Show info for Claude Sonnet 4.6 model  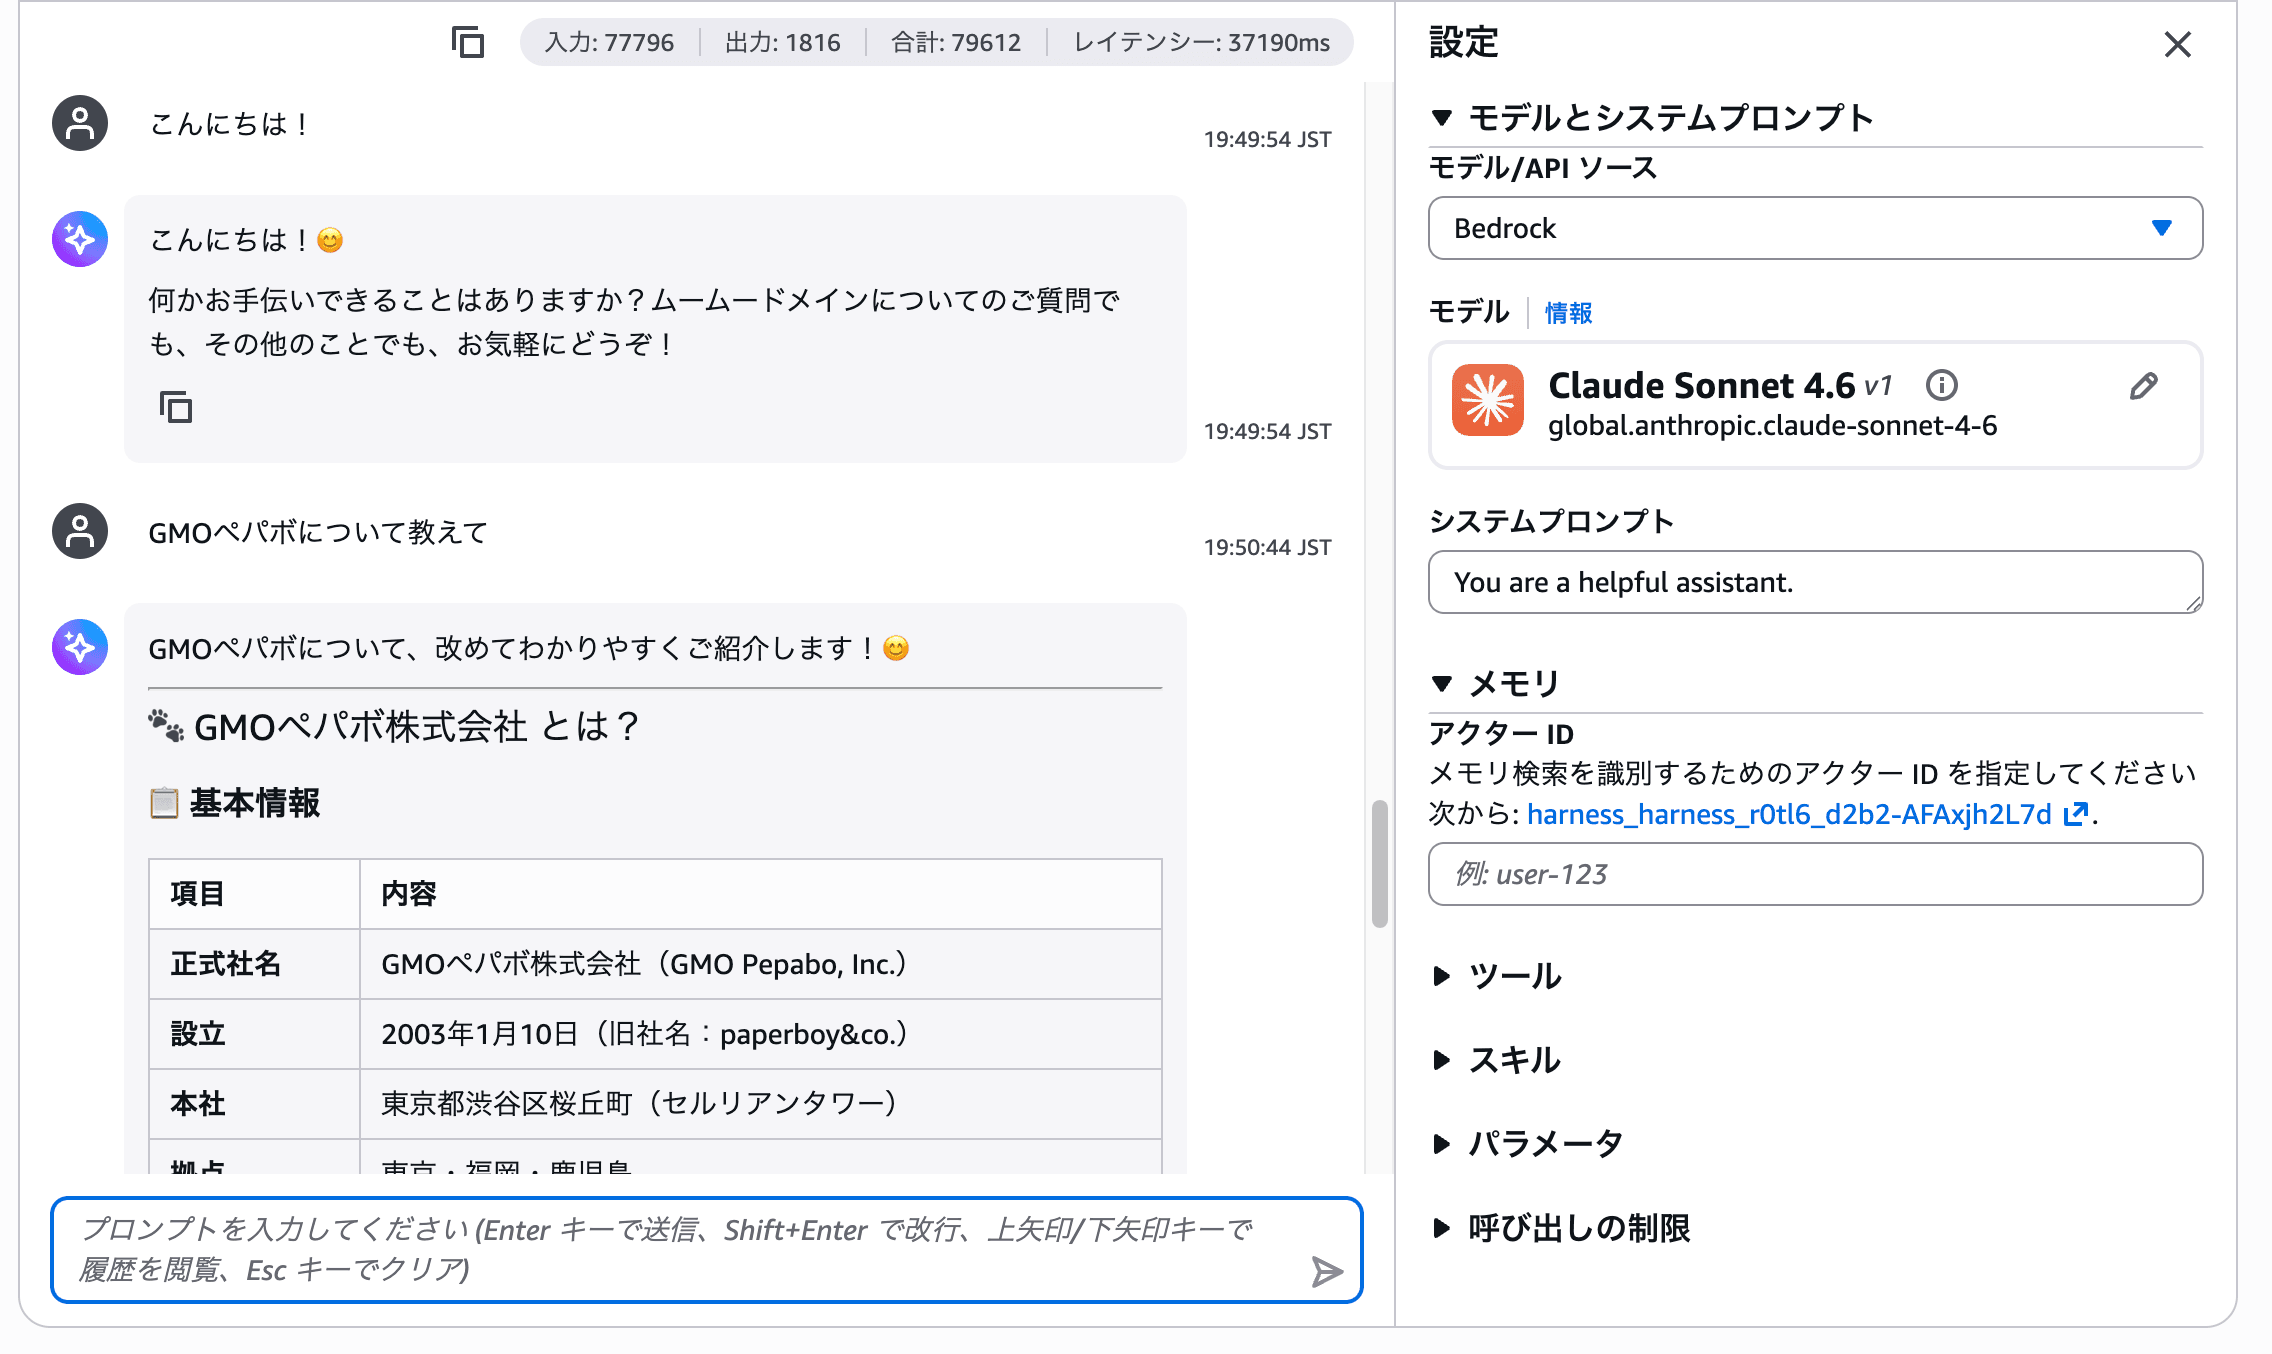coord(1941,385)
